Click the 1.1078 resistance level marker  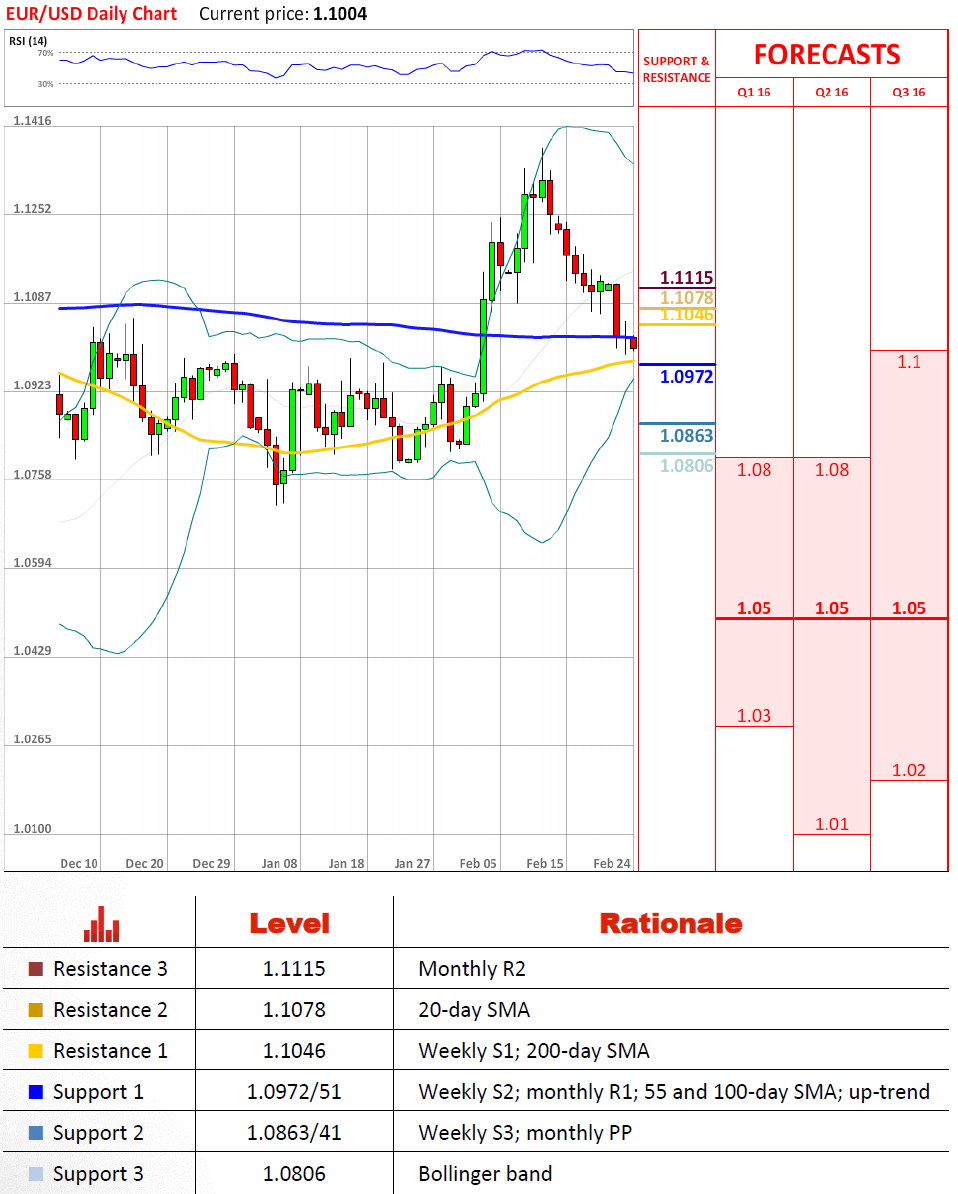(686, 298)
